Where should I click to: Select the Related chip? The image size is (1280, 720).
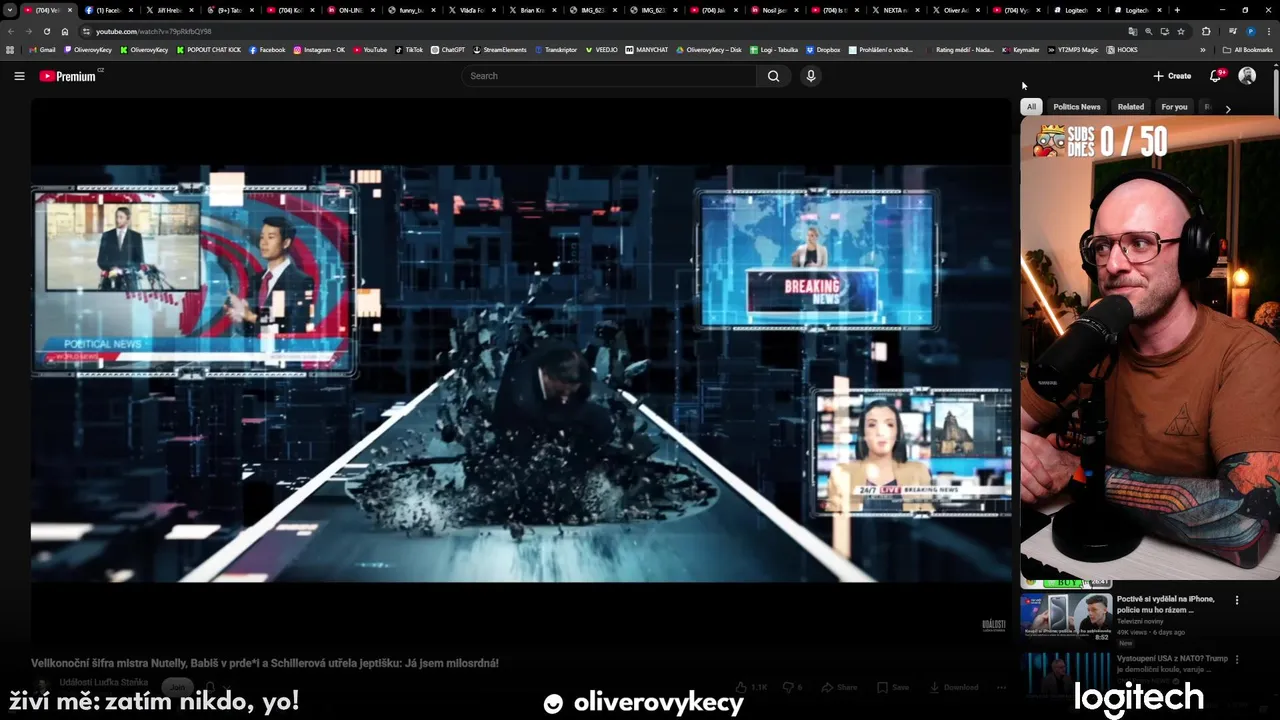pos(1131,107)
